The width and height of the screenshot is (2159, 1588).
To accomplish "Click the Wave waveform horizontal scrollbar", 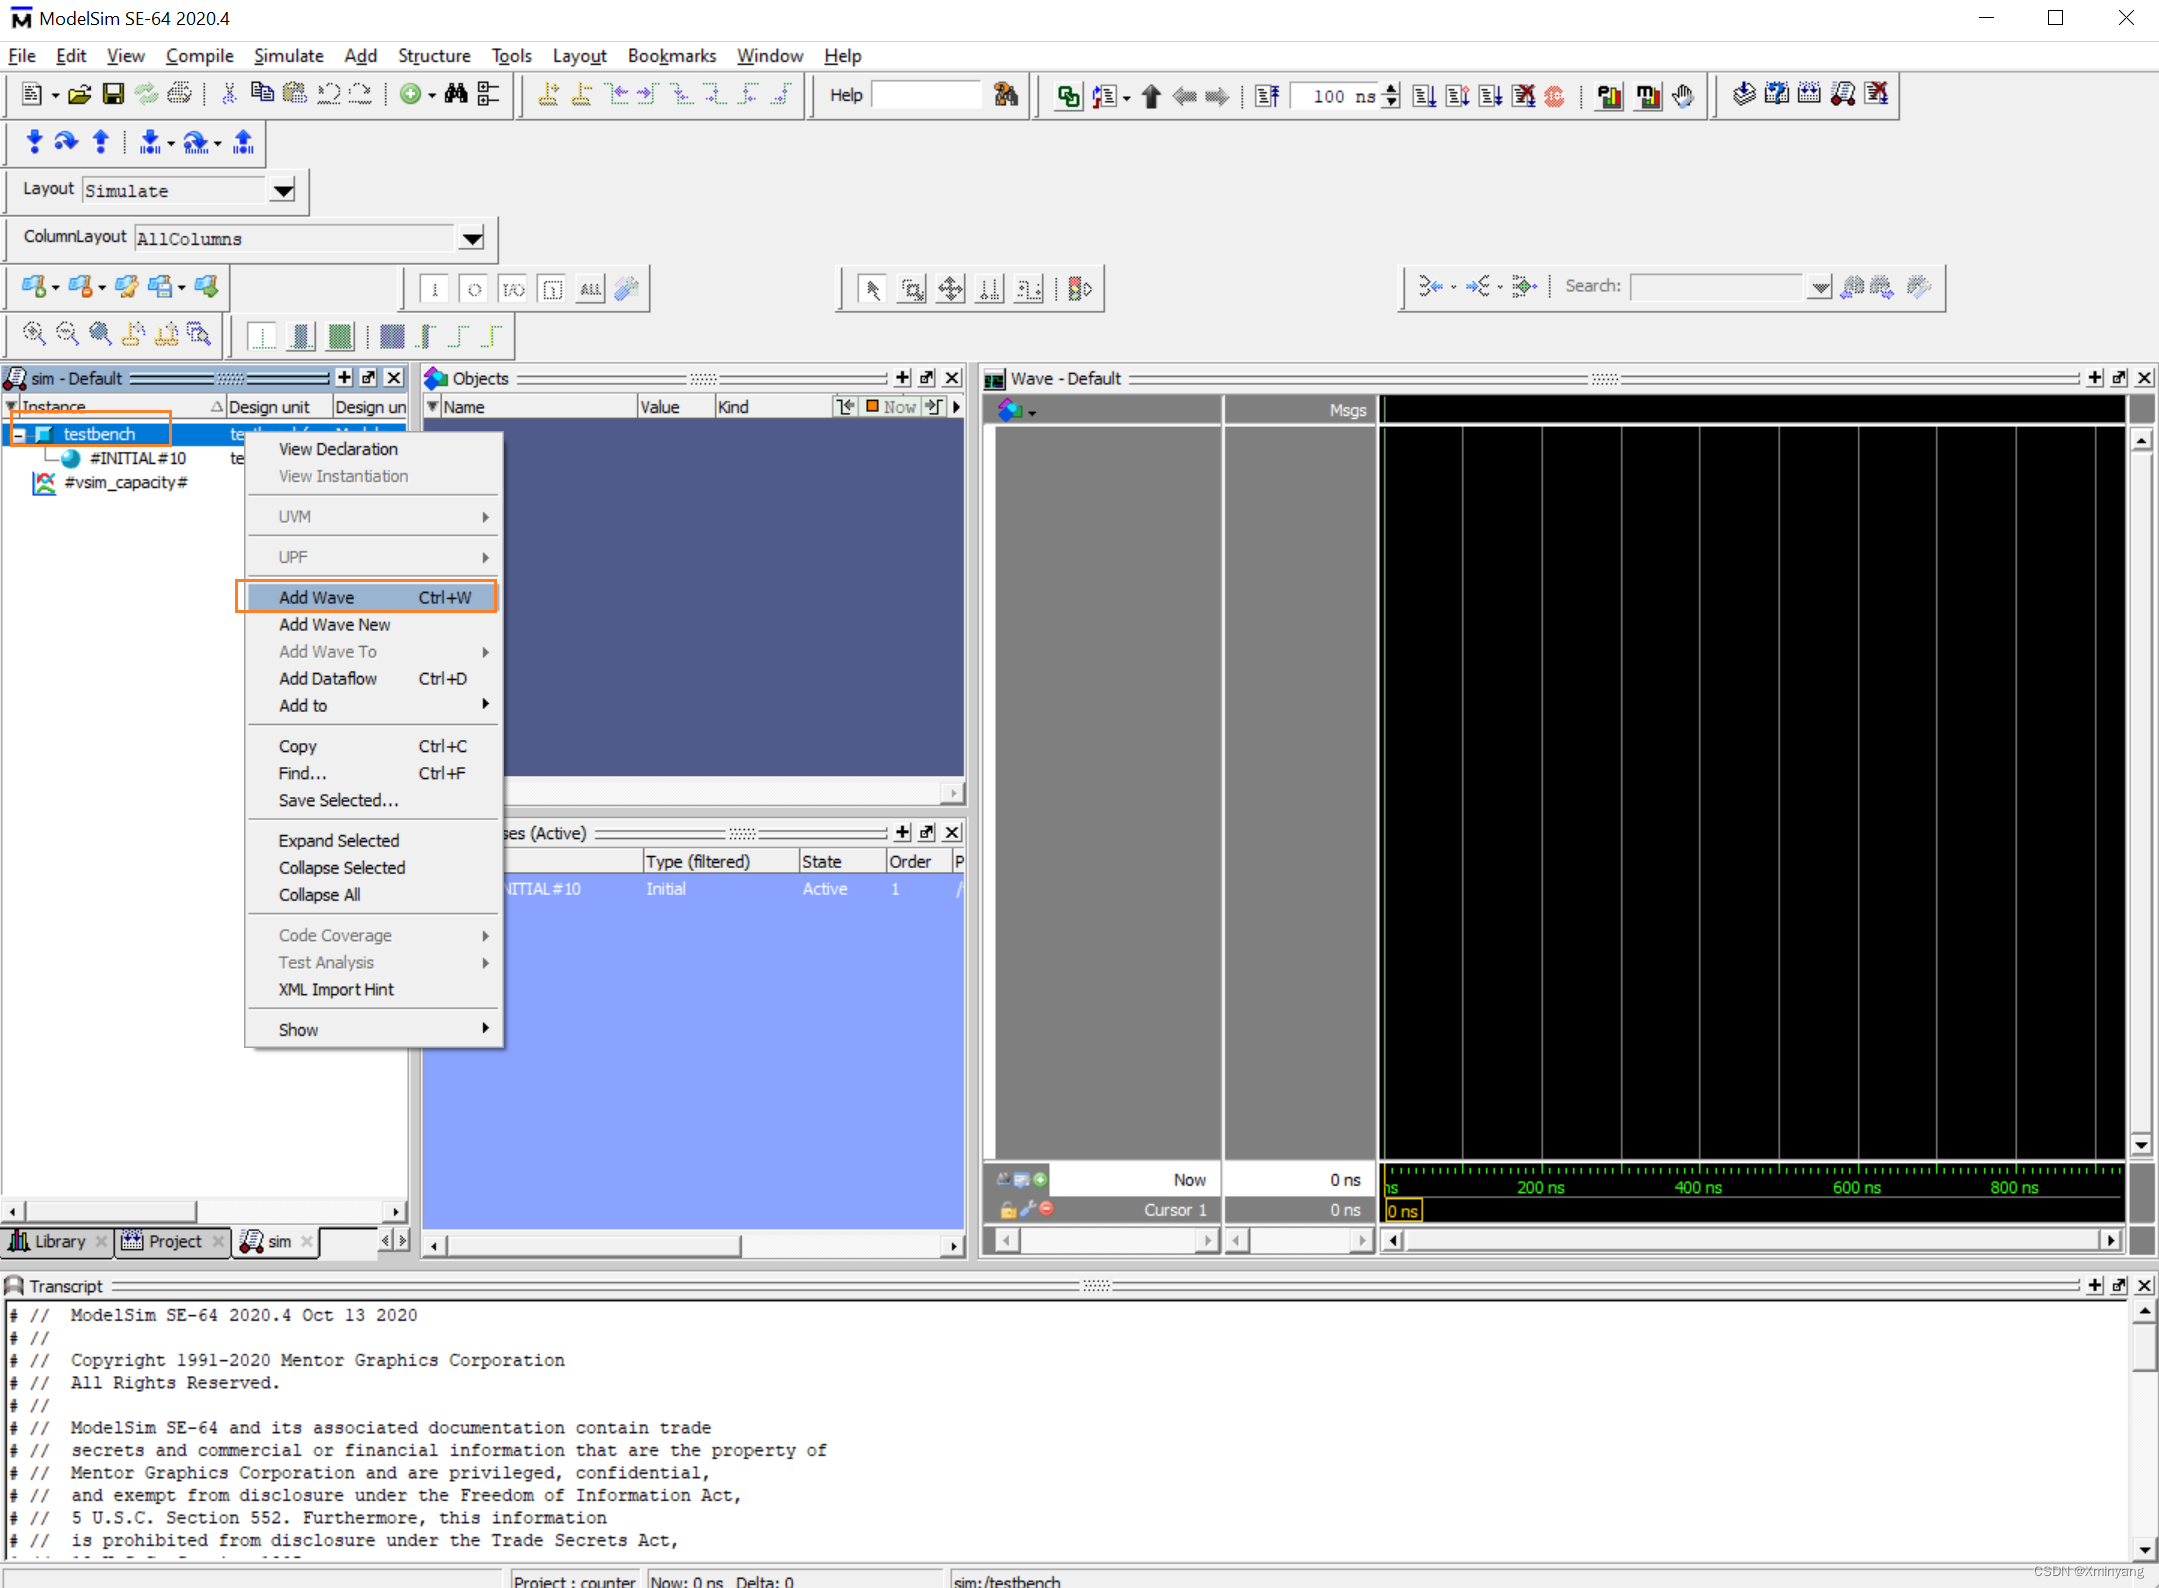I will (x=1751, y=1240).
